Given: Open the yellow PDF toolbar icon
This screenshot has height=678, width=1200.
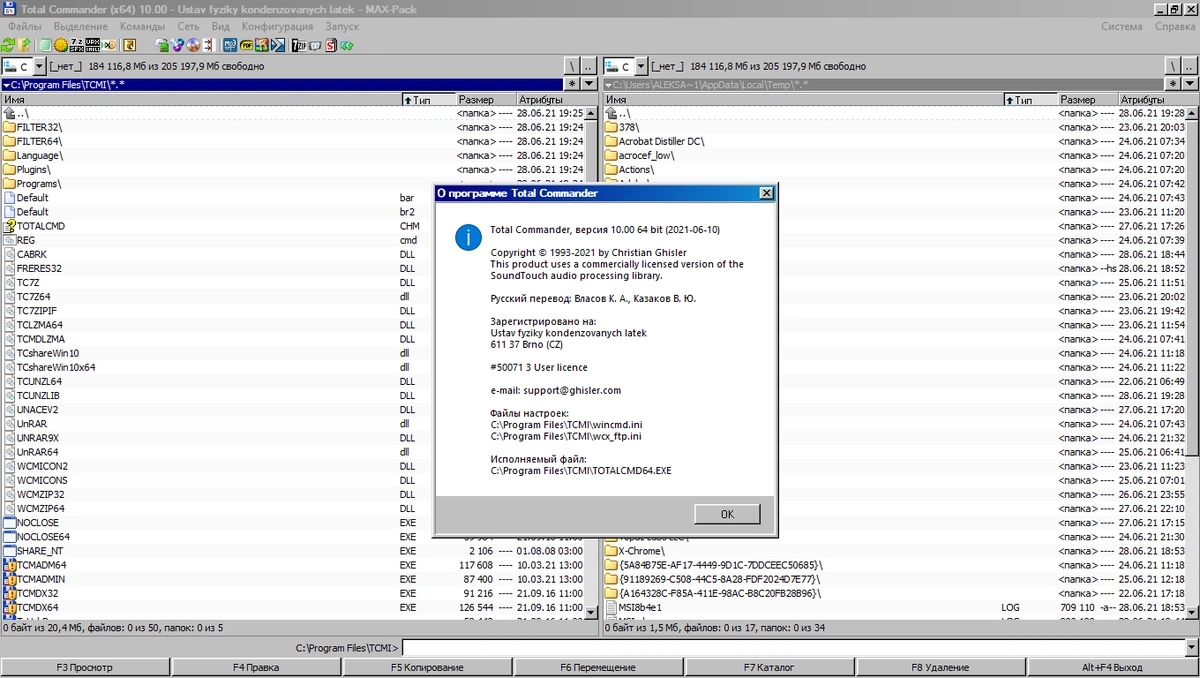Looking at the screenshot, I should click(246, 45).
